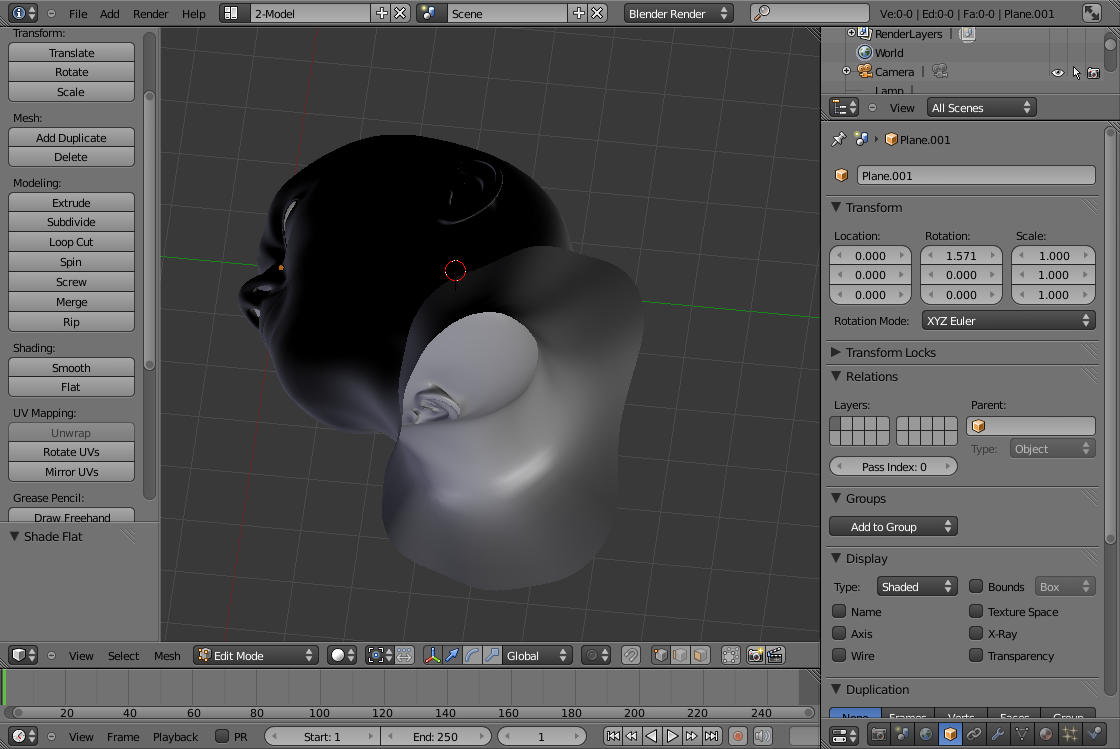Enable the Wire display checkbox

pos(840,656)
